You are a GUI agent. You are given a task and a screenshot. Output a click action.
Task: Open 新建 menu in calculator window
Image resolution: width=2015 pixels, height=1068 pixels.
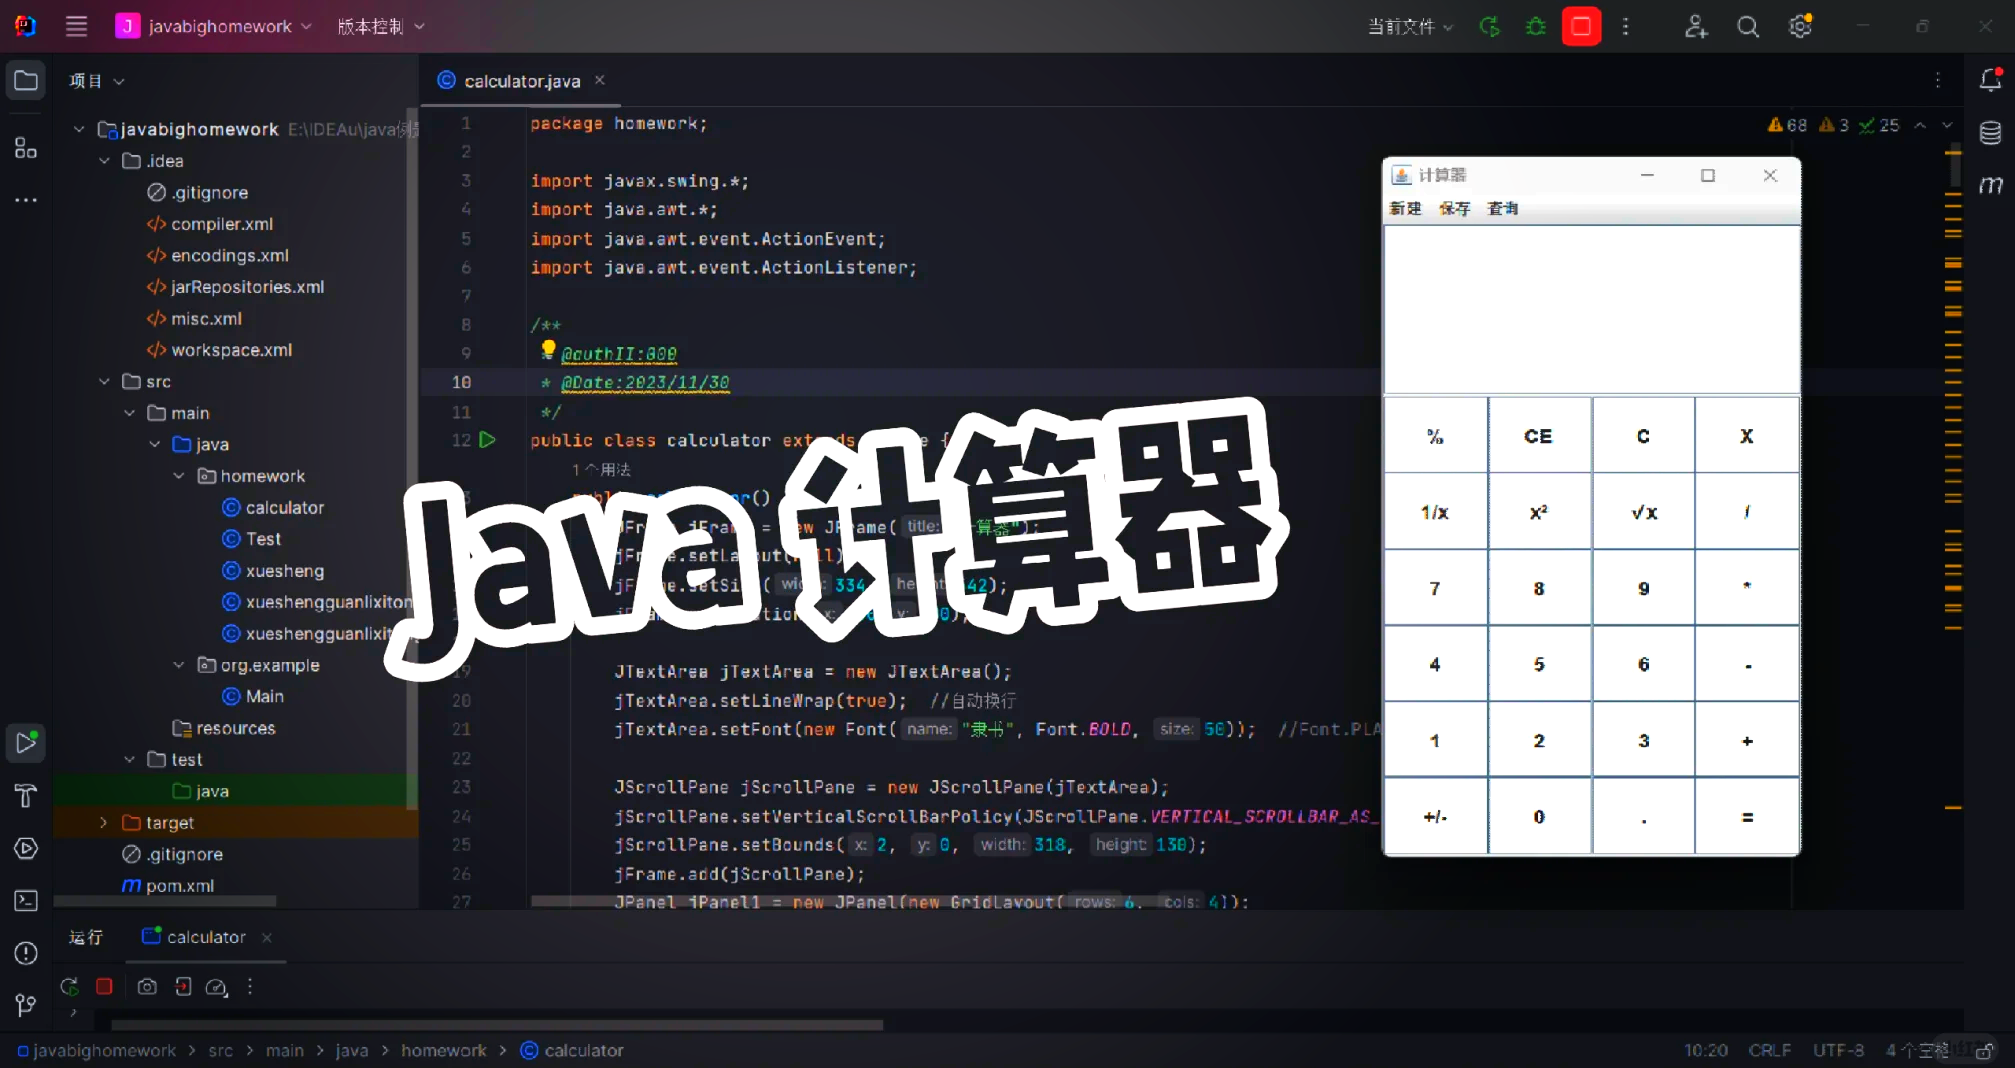coord(1405,208)
